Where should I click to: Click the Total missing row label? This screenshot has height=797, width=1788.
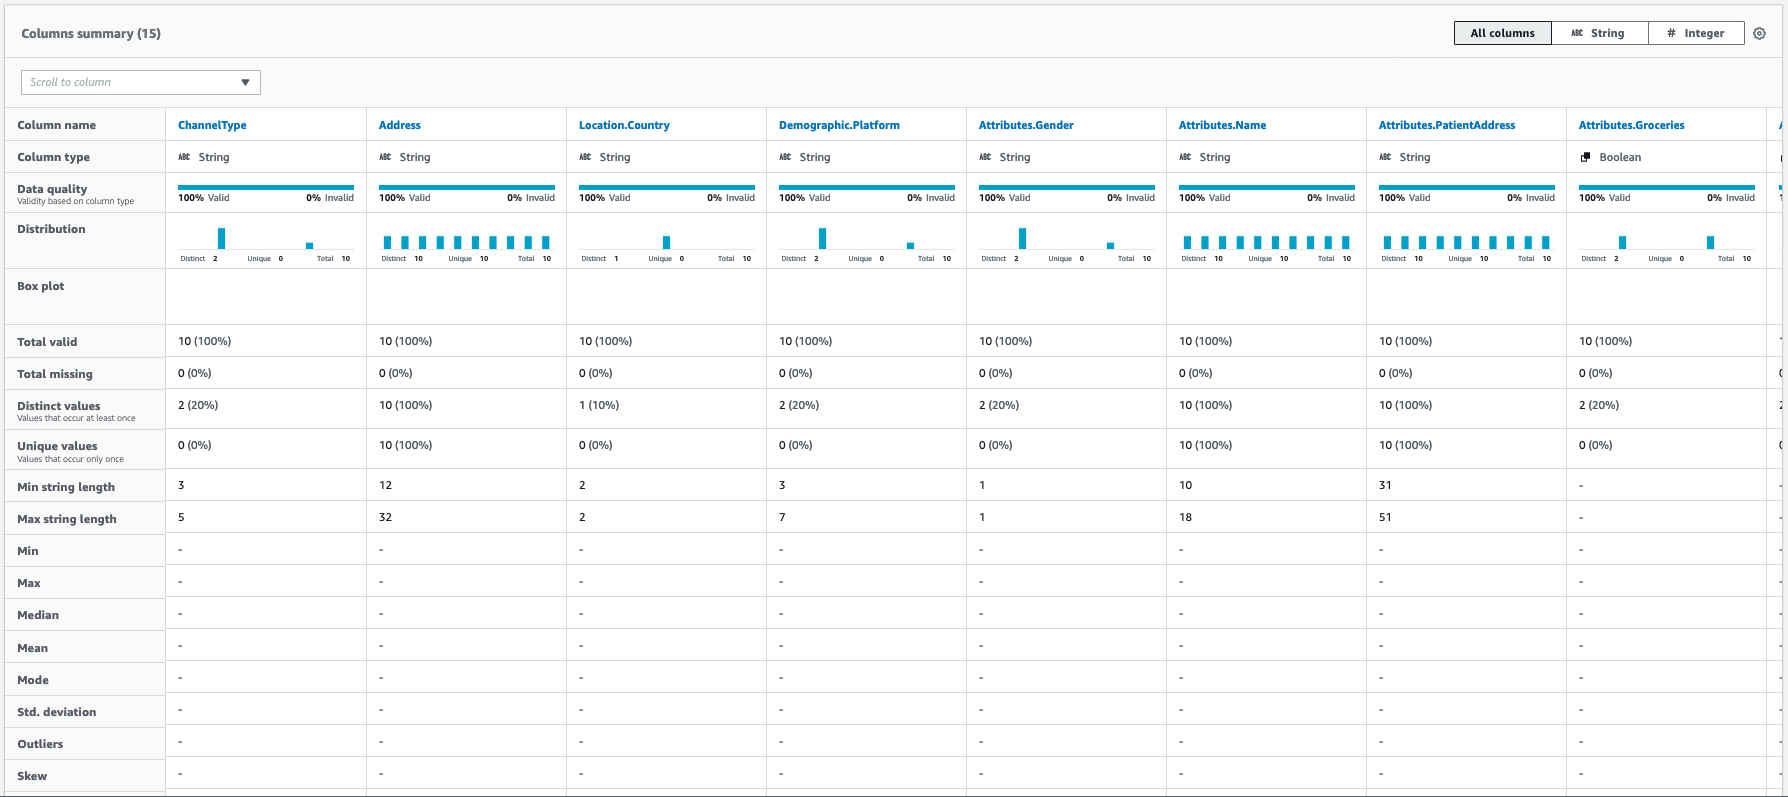coord(55,374)
